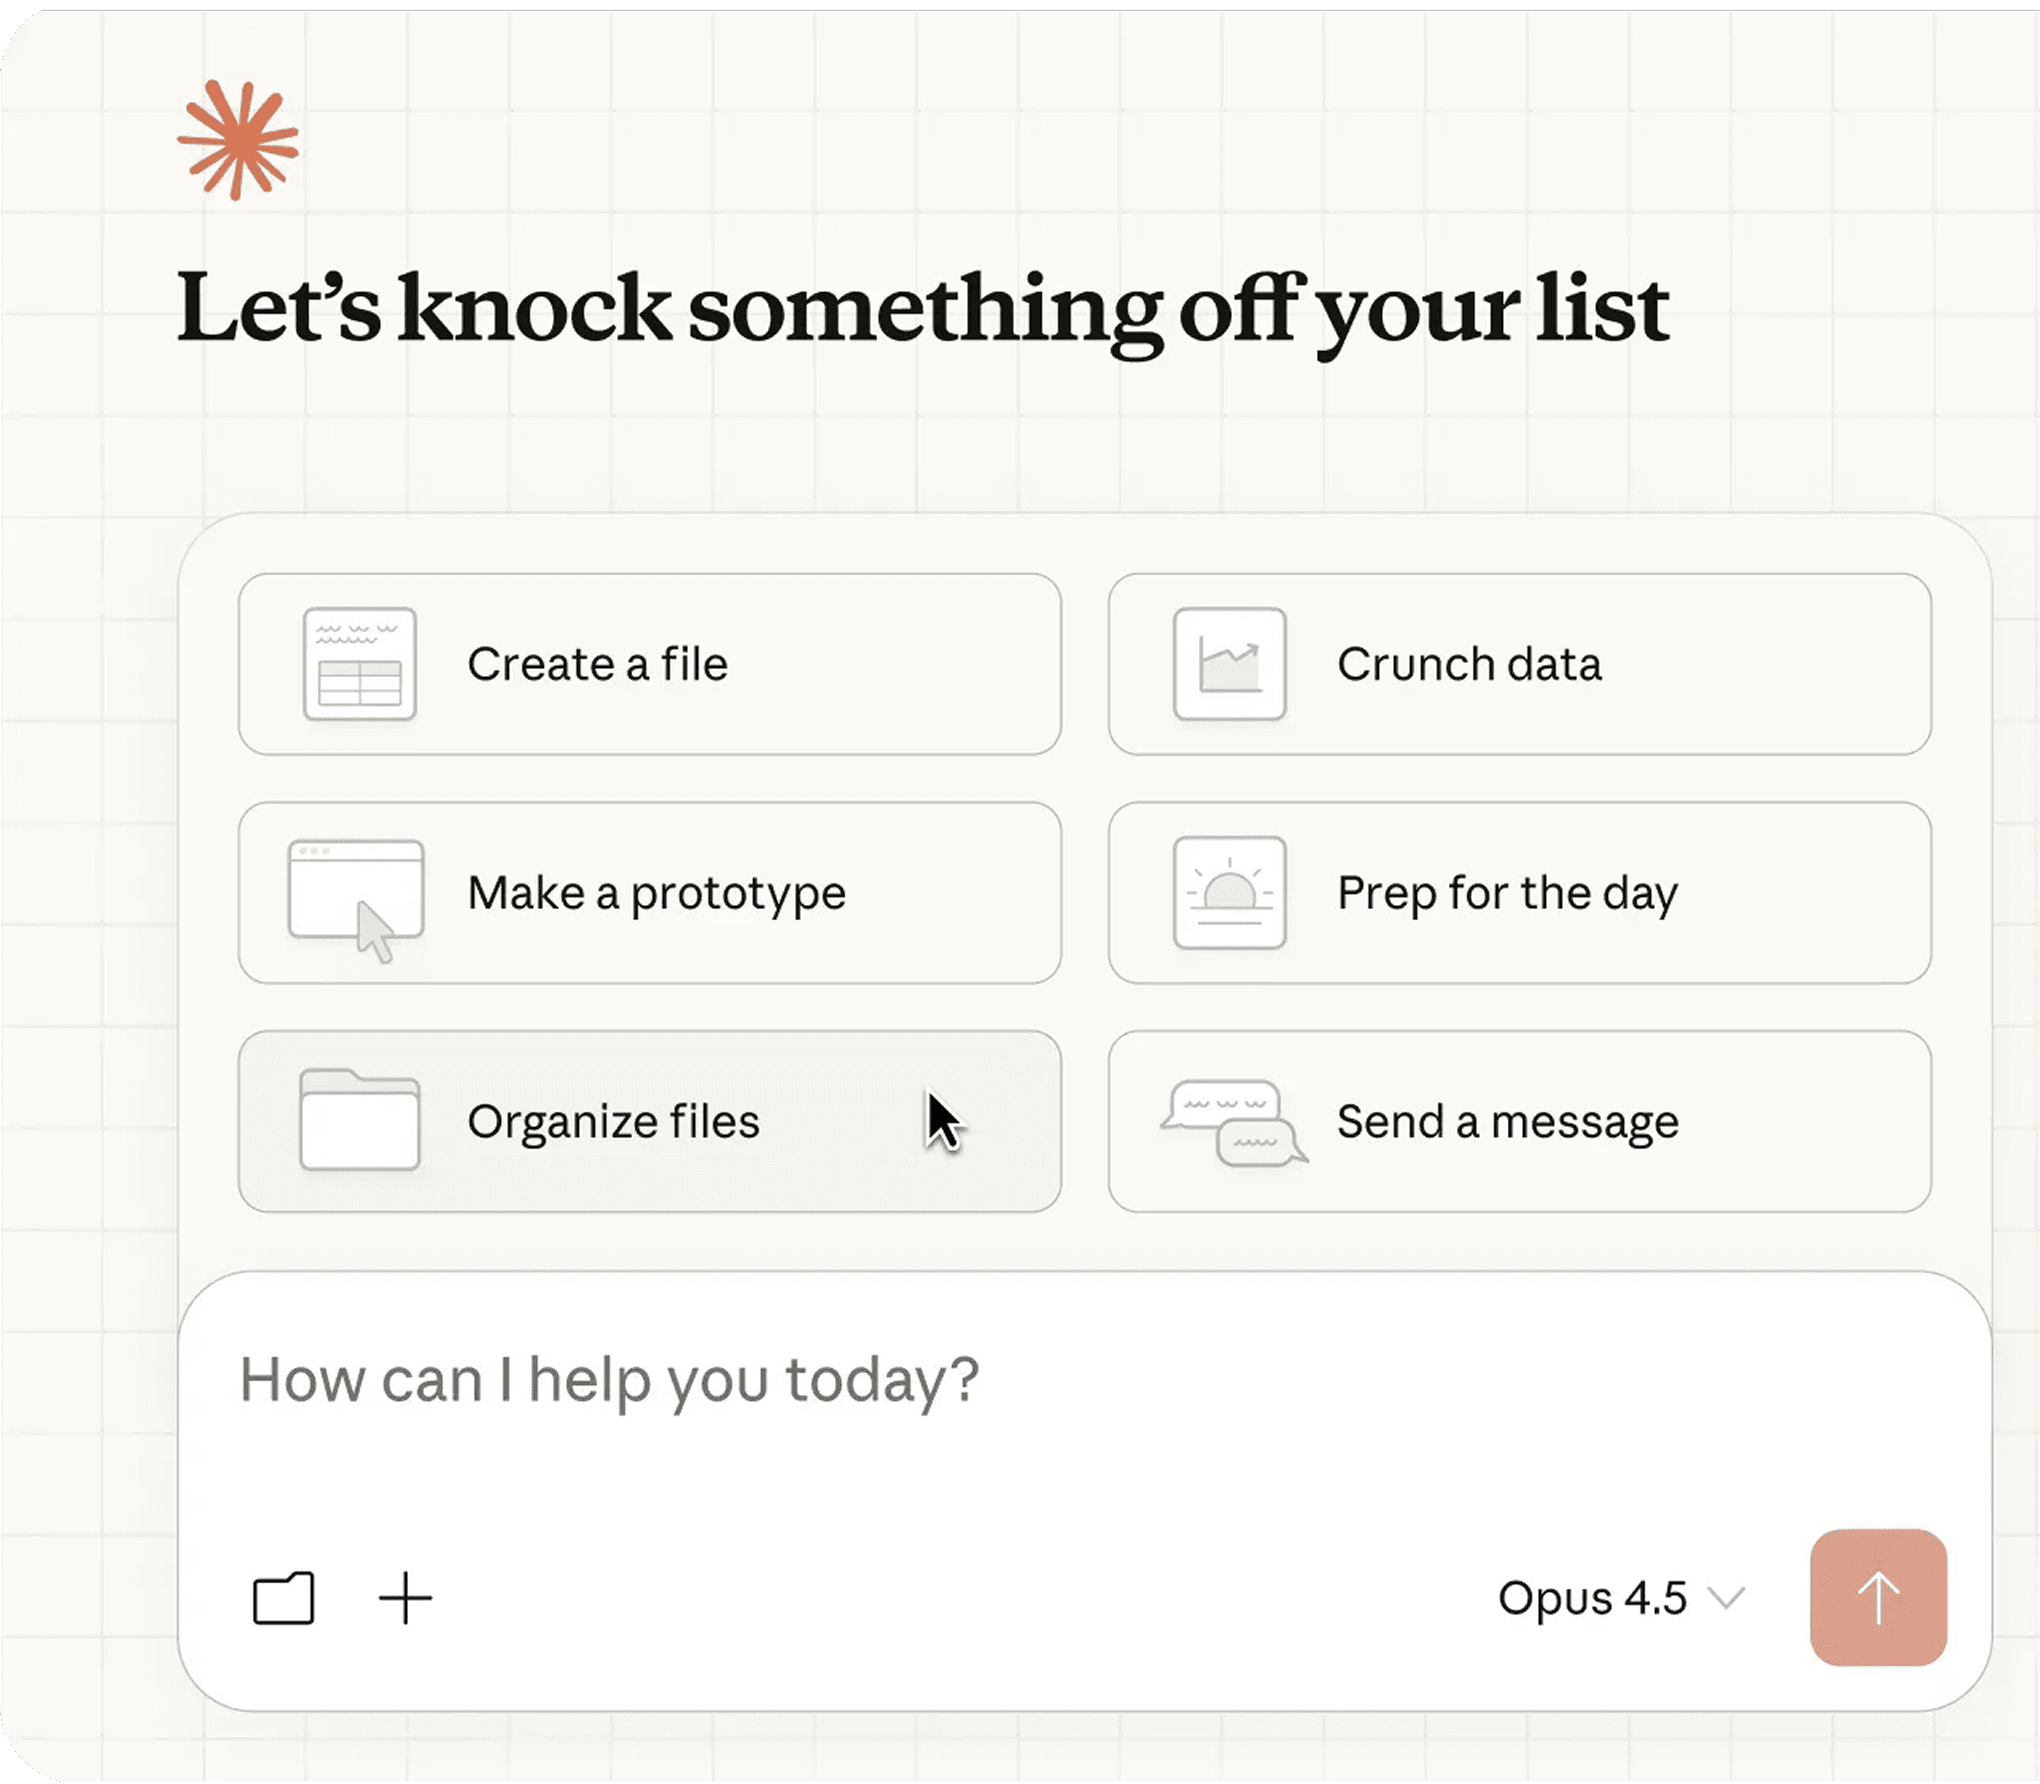This screenshot has width=2040, height=1784.
Task: Click the chat bubbles icon for Send a message
Action: (x=1234, y=1122)
